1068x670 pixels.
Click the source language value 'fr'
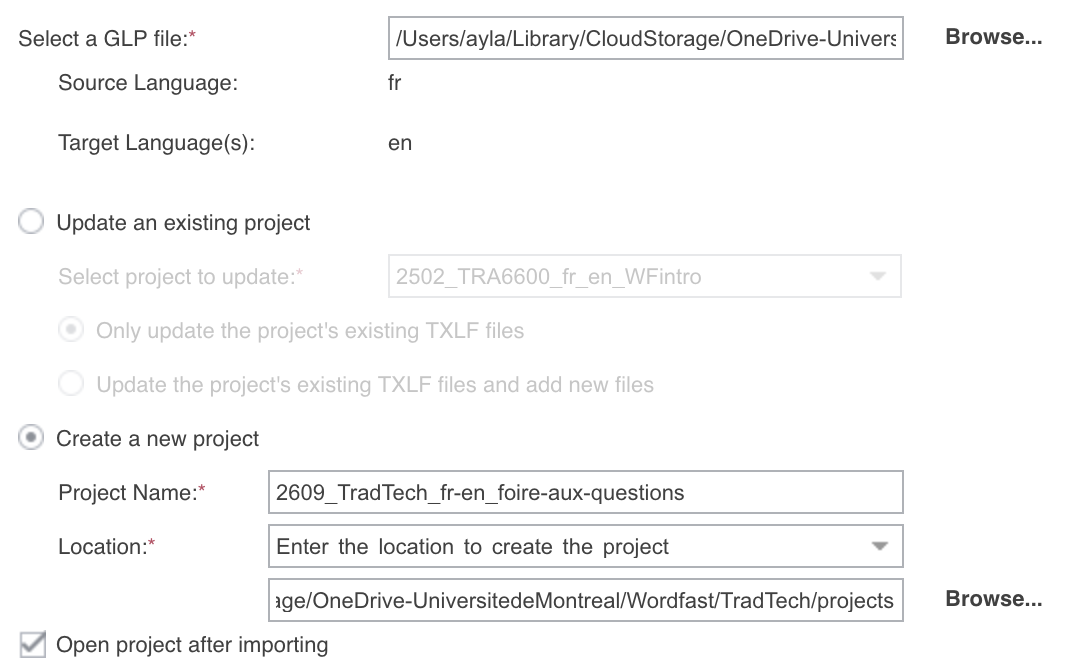pos(394,82)
